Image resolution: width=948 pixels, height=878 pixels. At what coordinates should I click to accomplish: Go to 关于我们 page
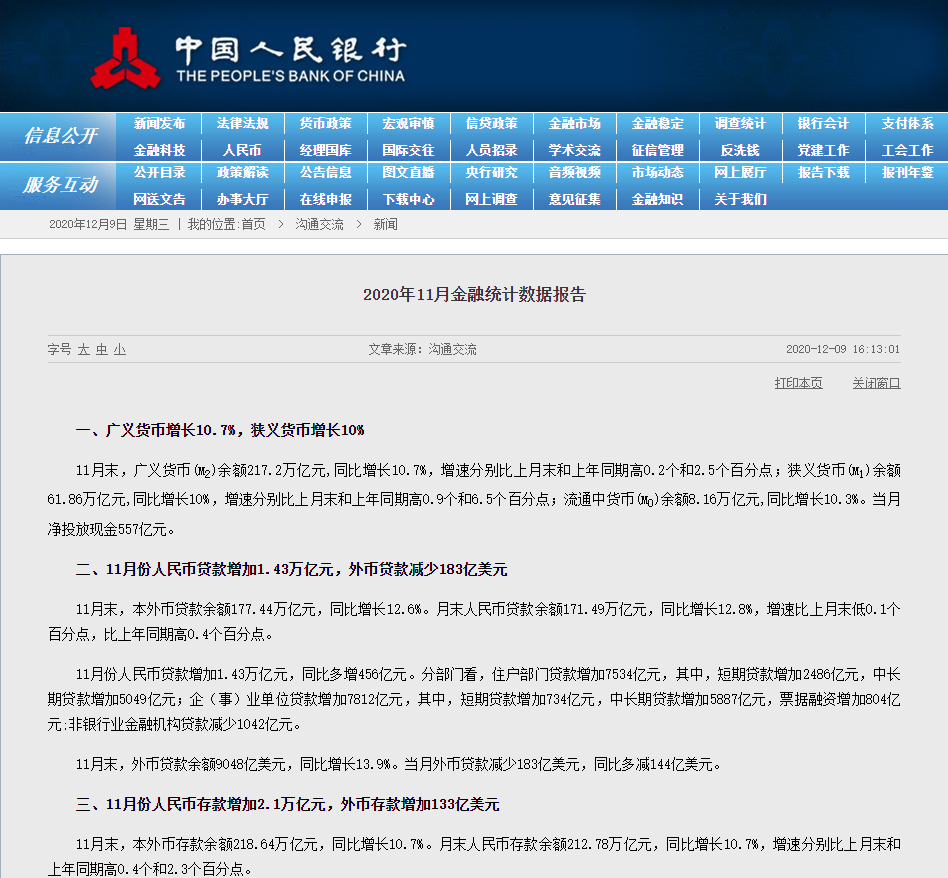click(741, 199)
